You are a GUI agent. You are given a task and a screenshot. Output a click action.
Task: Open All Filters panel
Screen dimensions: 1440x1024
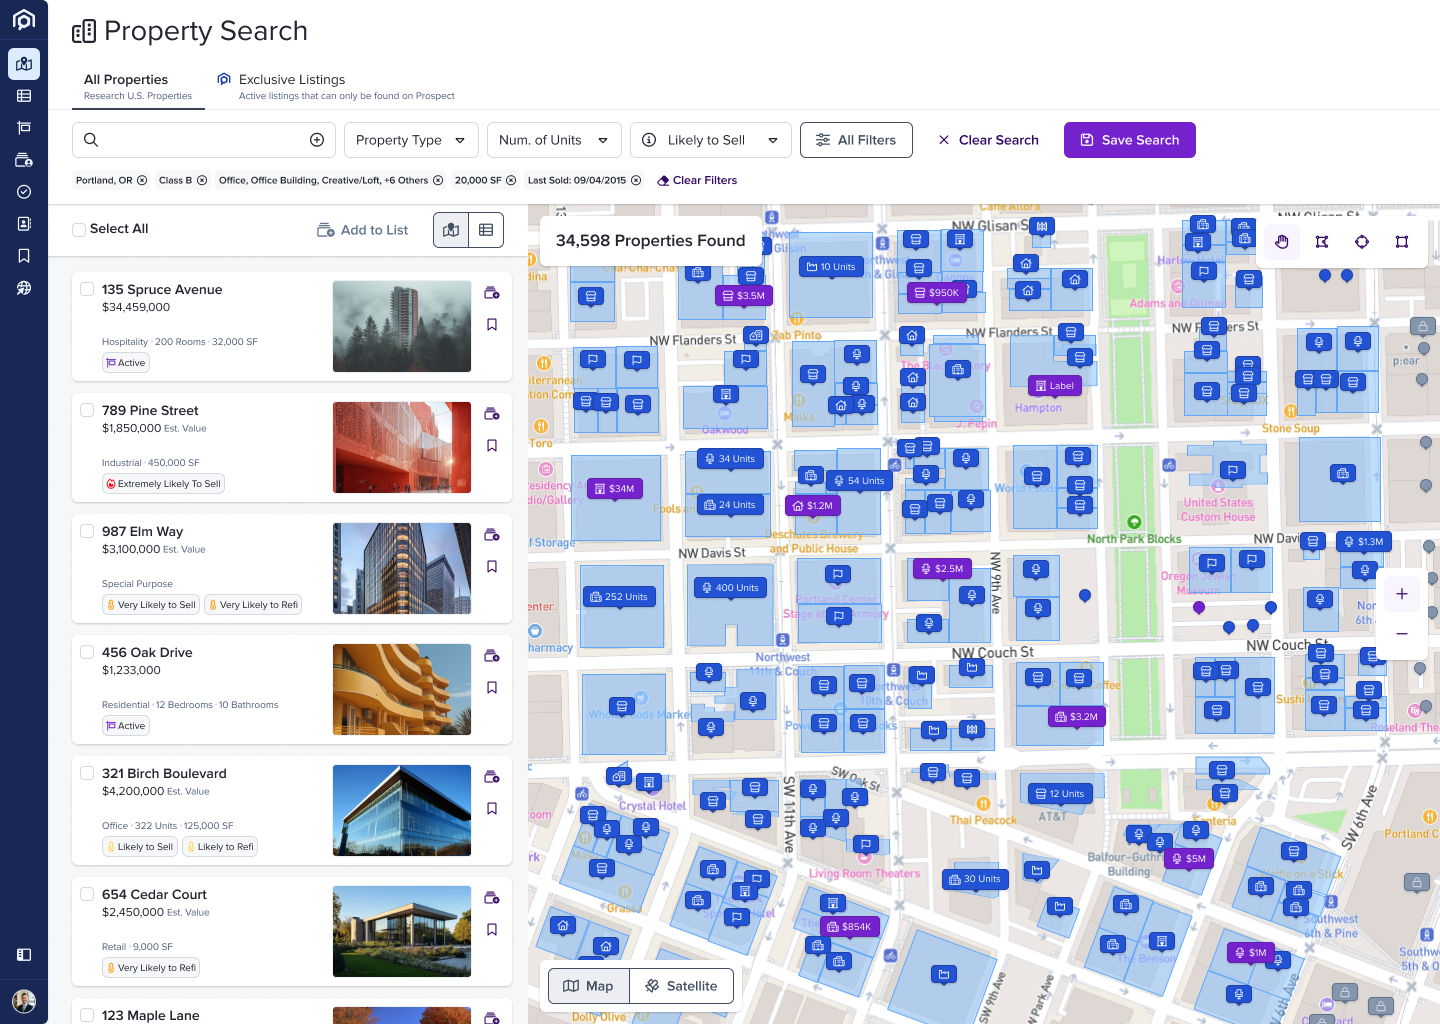pos(856,140)
